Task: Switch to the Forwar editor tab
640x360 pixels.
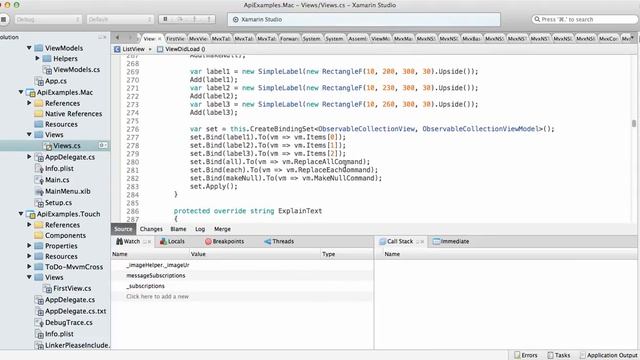Action: (289, 39)
